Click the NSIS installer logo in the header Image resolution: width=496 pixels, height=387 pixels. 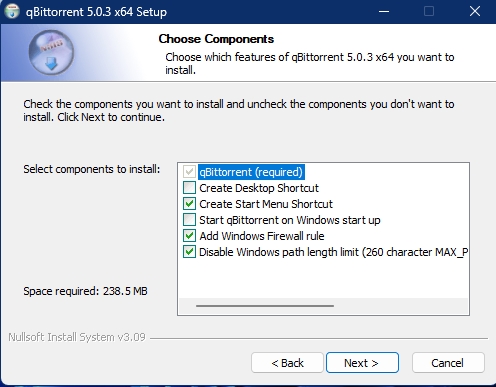click(x=51, y=52)
